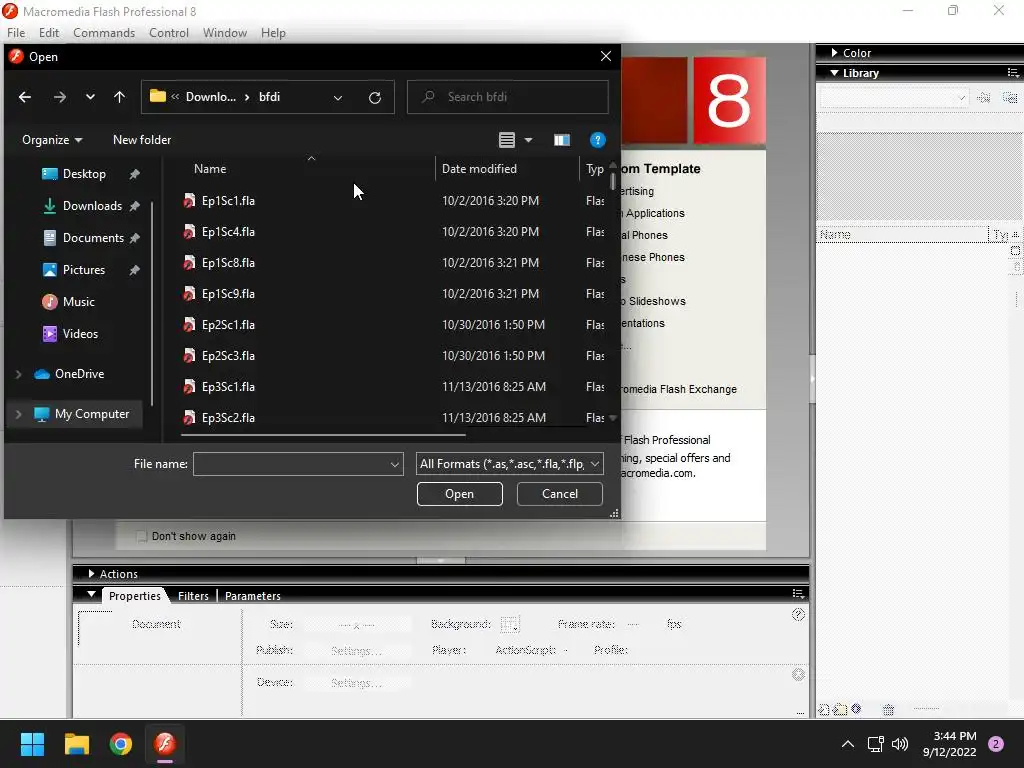Switch to the Parameters tab
This screenshot has width=1024, height=768.
point(253,596)
